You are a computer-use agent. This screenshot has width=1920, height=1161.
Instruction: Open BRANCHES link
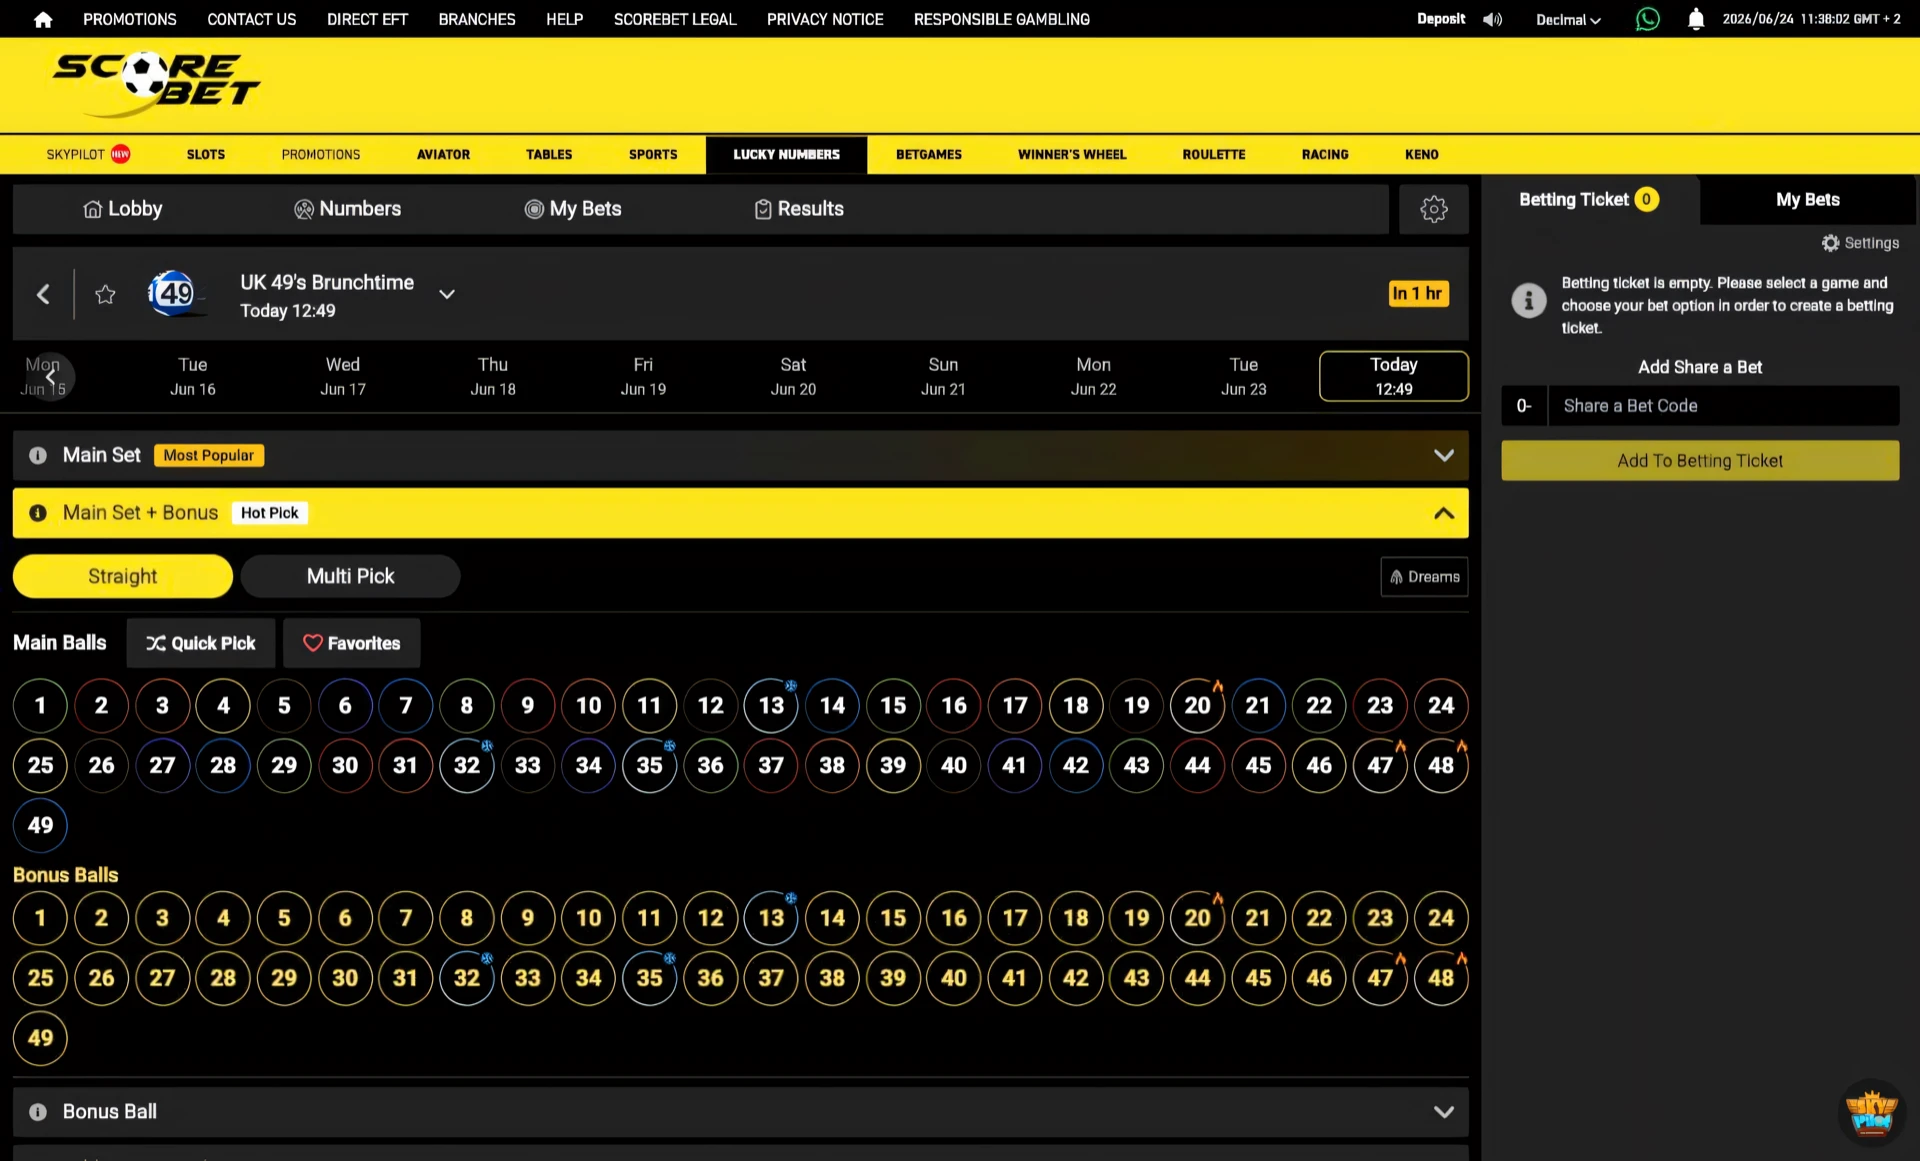pyautogui.click(x=476, y=19)
